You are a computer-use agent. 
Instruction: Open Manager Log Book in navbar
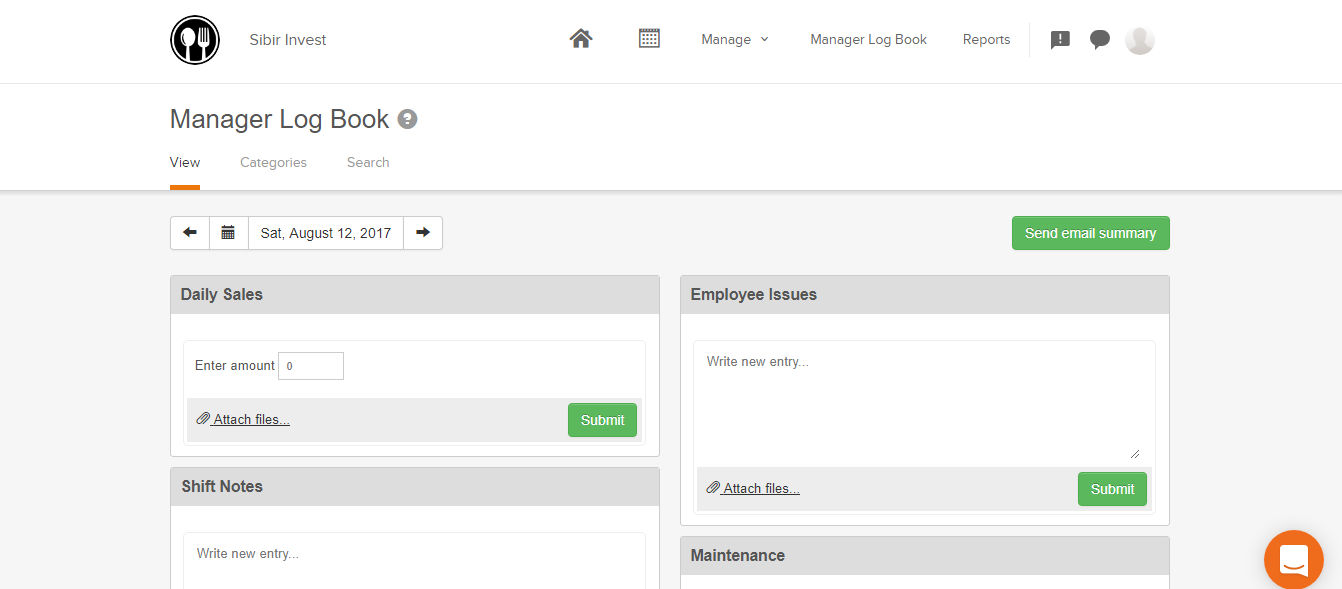click(868, 40)
